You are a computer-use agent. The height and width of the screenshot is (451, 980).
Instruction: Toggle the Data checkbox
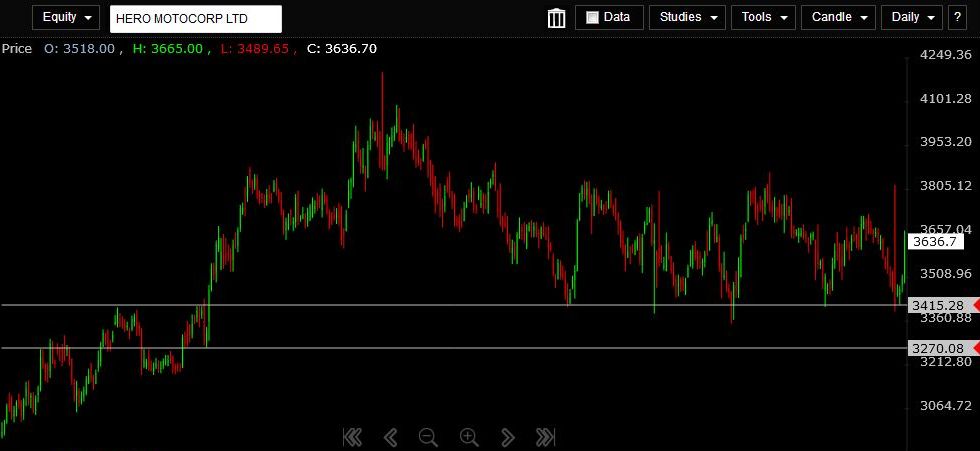pyautogui.click(x=593, y=18)
